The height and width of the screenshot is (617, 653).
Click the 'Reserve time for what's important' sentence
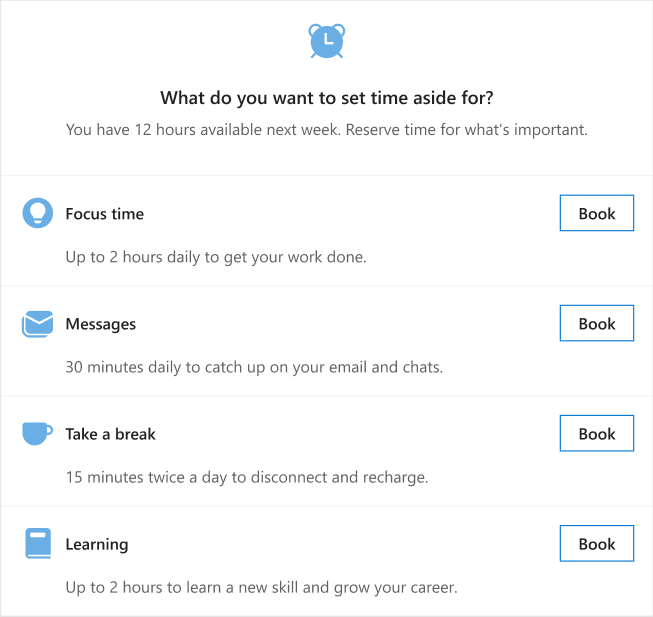tap(467, 129)
